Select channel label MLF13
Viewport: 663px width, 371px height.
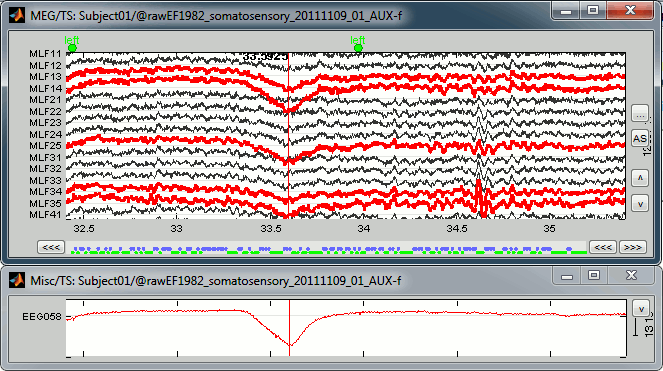tap(45, 77)
